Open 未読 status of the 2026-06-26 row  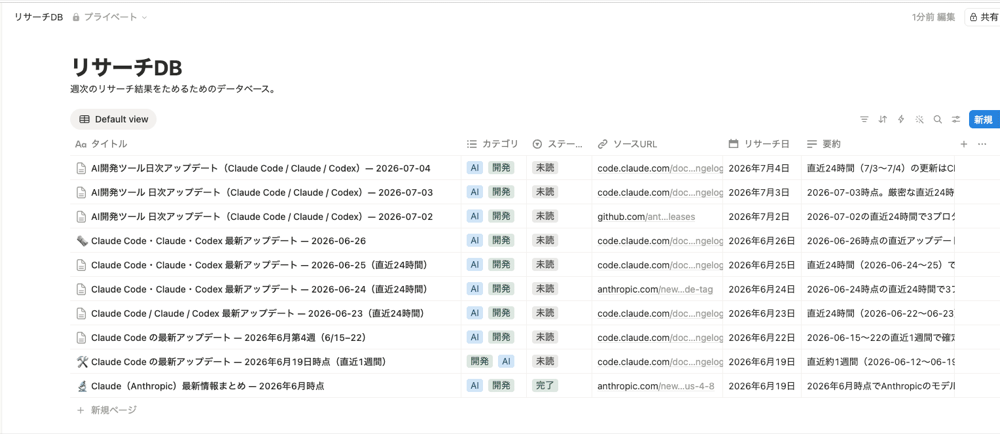tap(545, 241)
